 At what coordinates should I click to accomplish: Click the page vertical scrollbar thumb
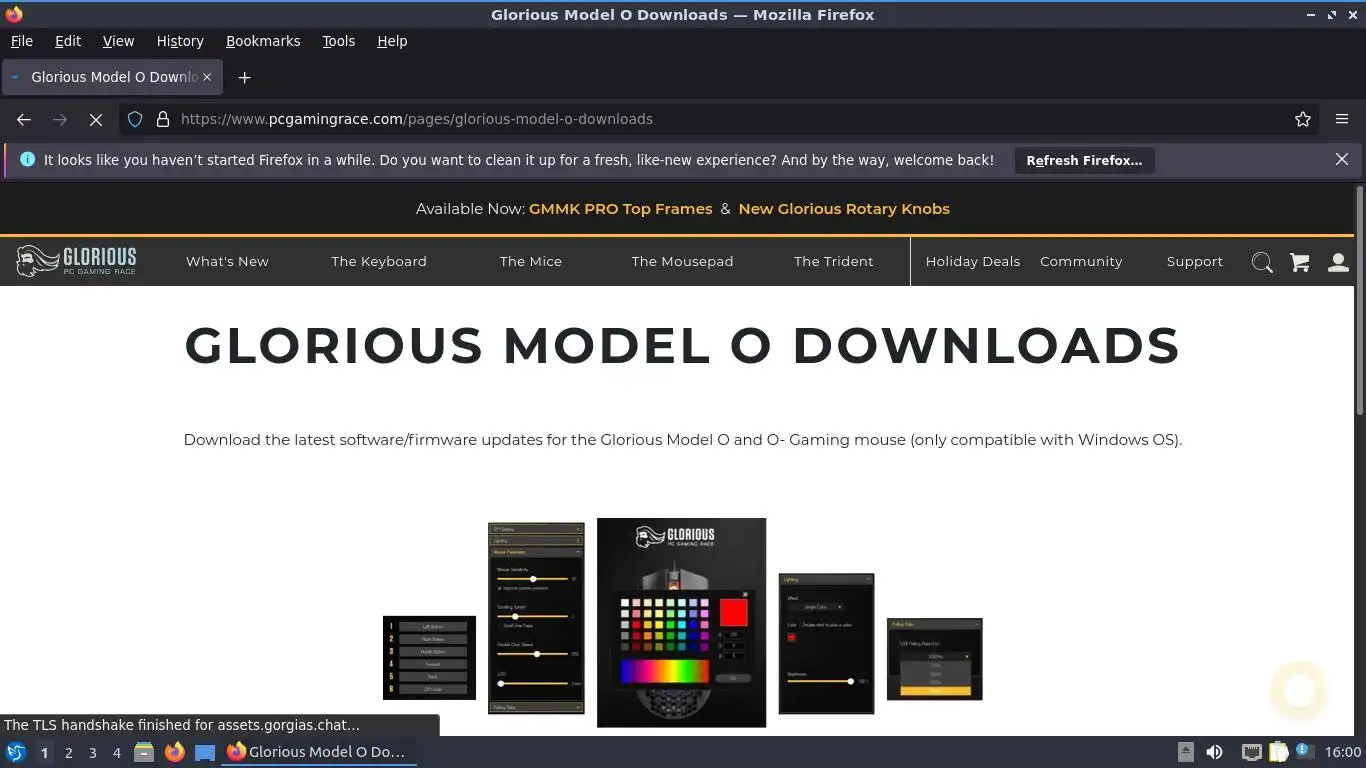coord(1360,300)
